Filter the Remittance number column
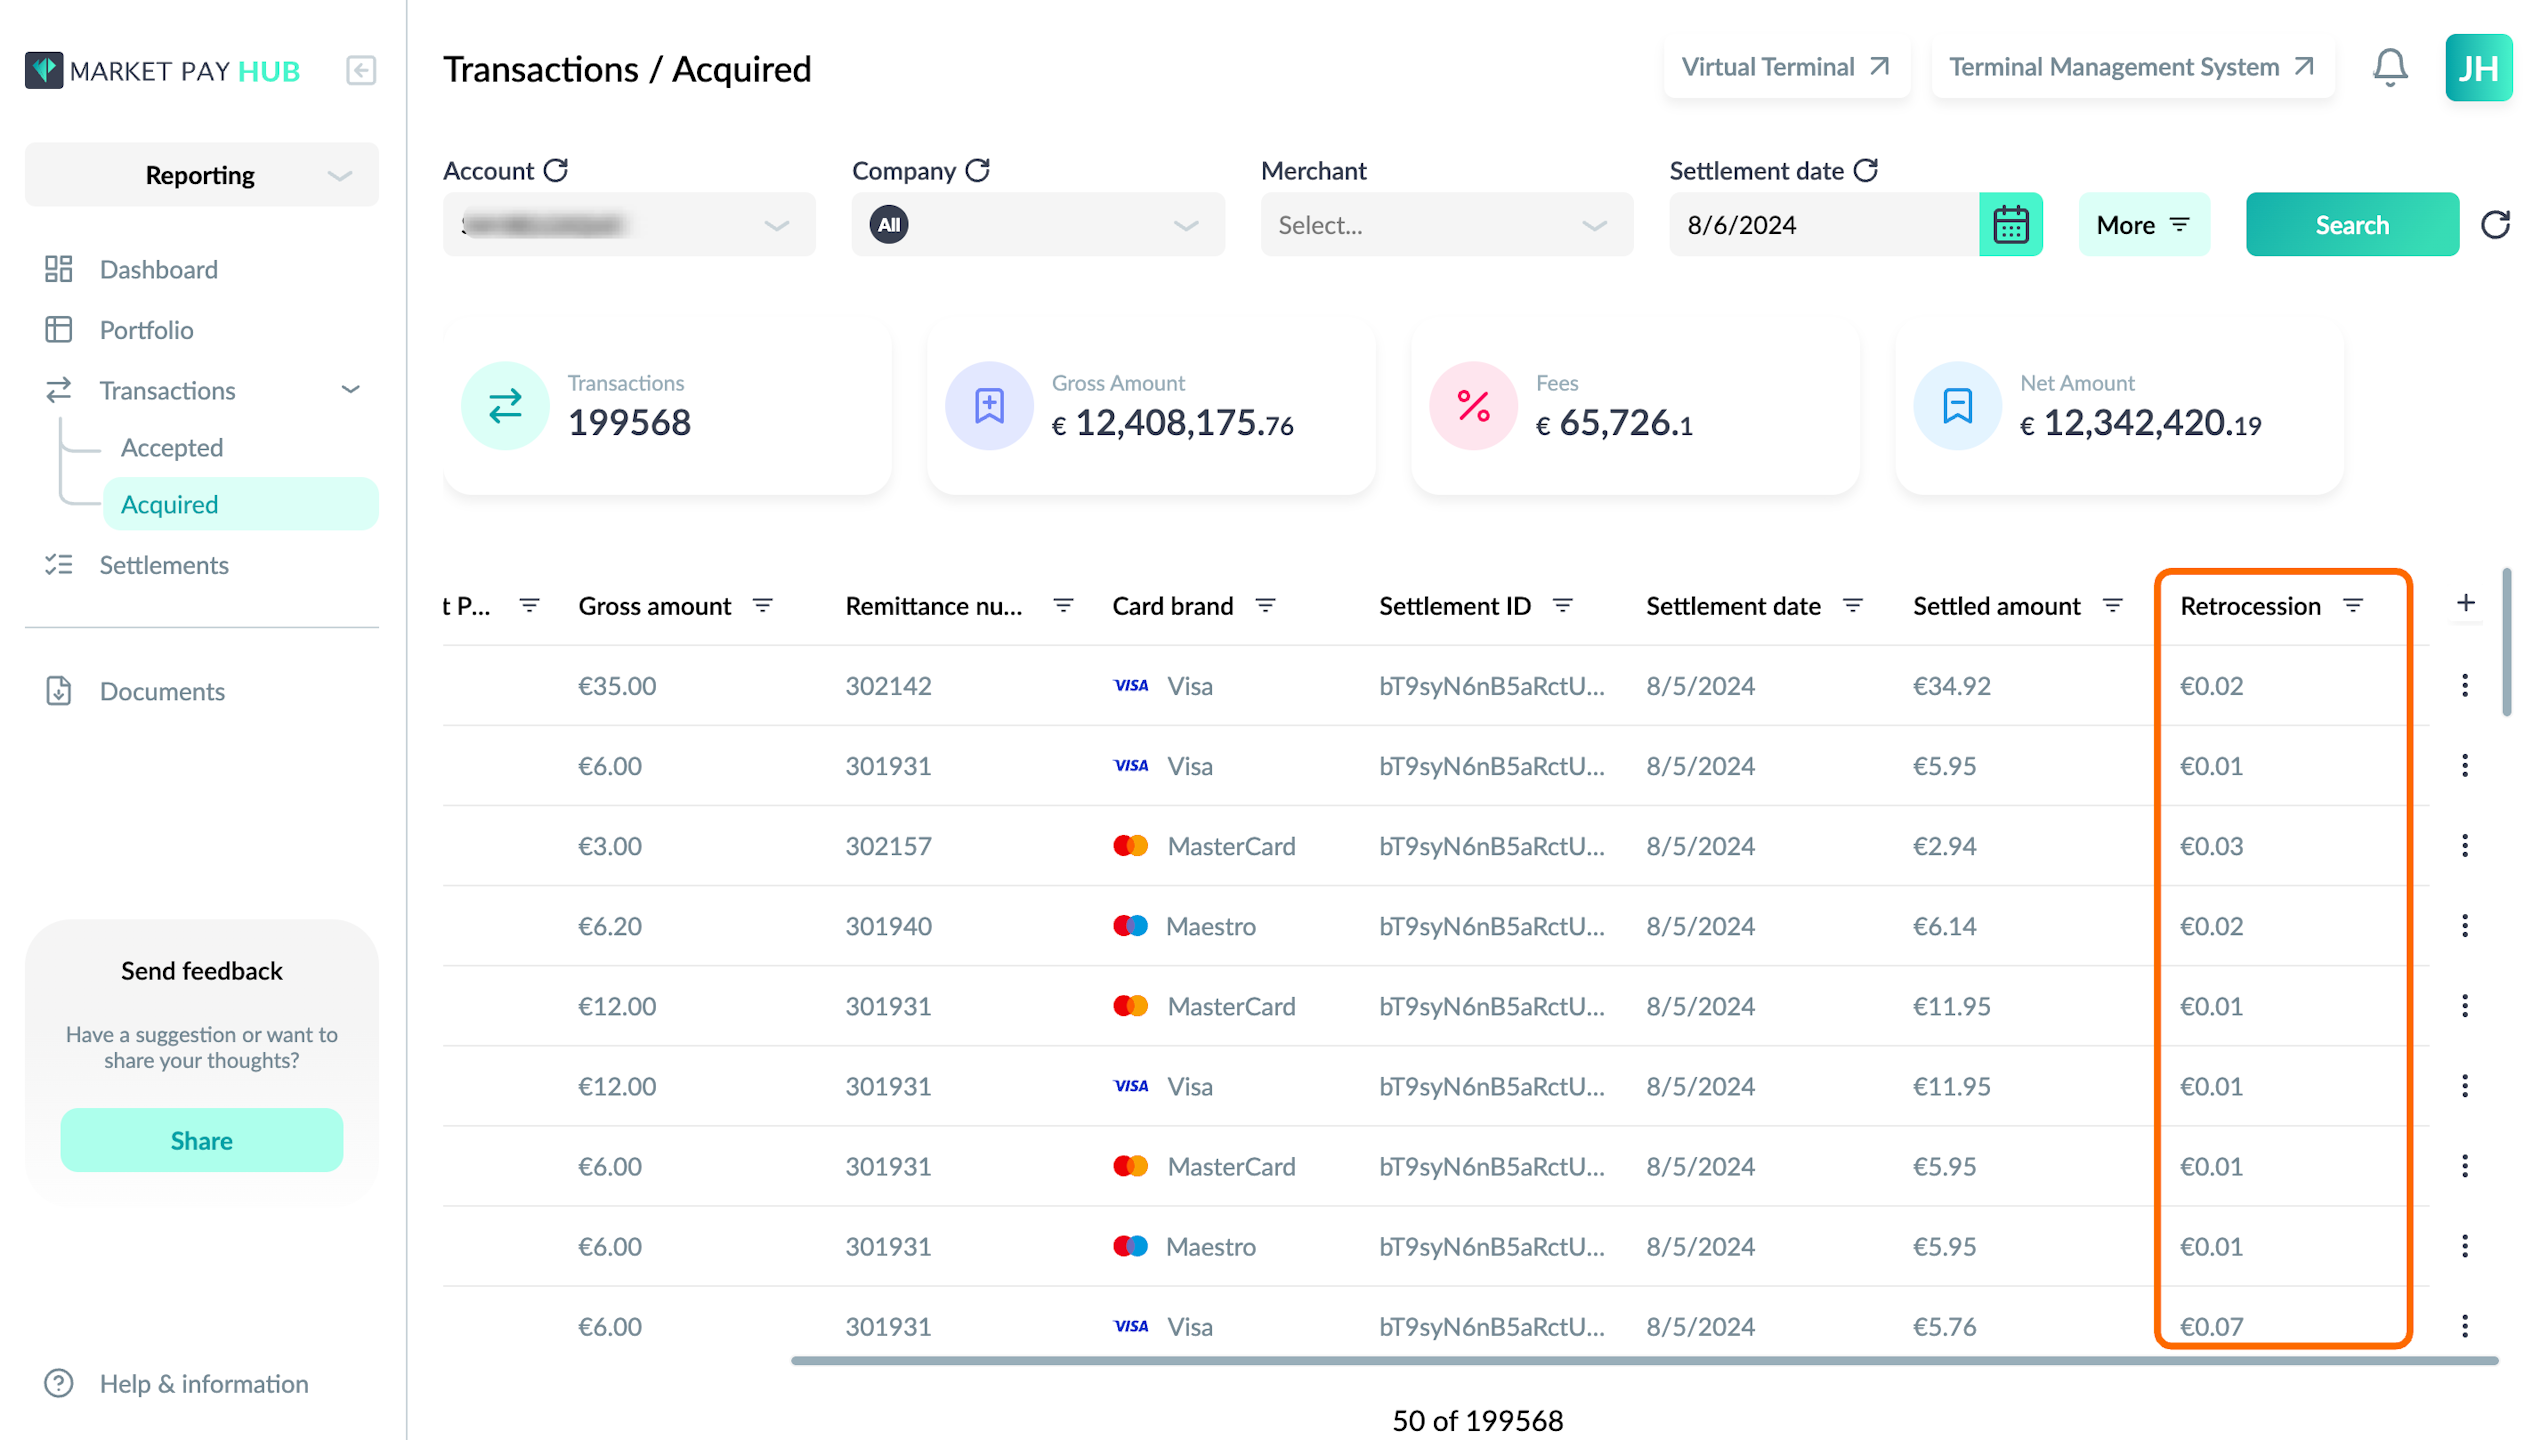This screenshot has height=1440, width=2545. pyautogui.click(x=1063, y=606)
